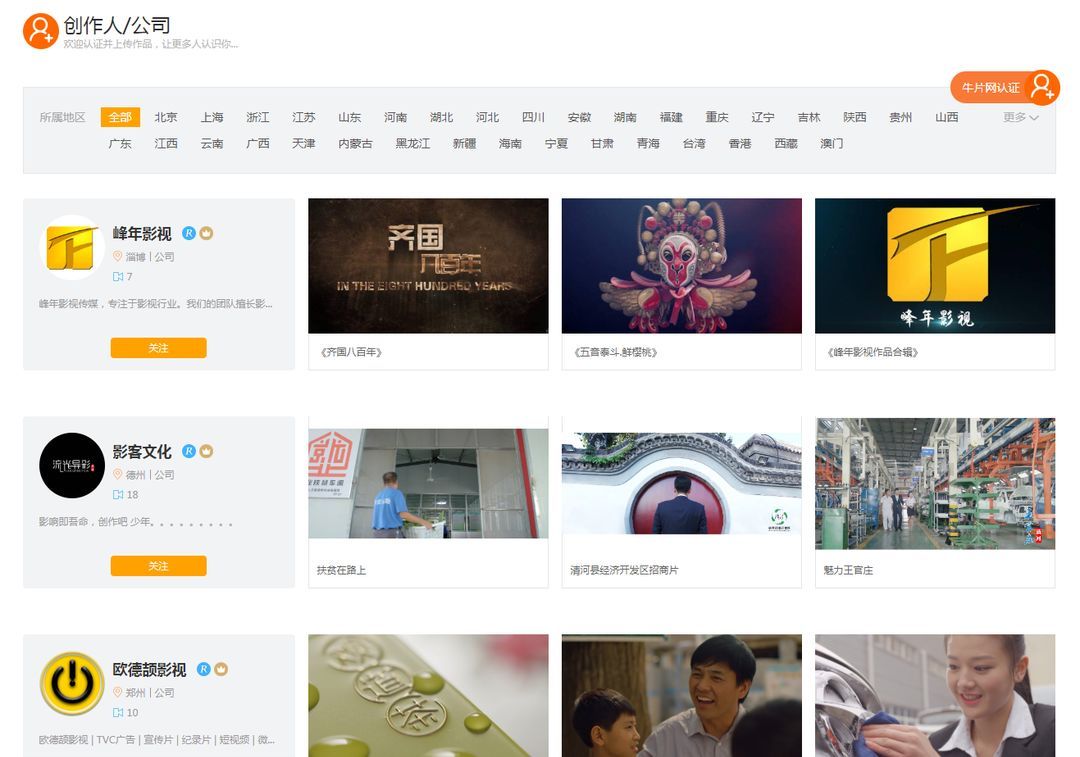Click the video count icon showing 18
Screen dimensions: 1080x757
pos(118,495)
